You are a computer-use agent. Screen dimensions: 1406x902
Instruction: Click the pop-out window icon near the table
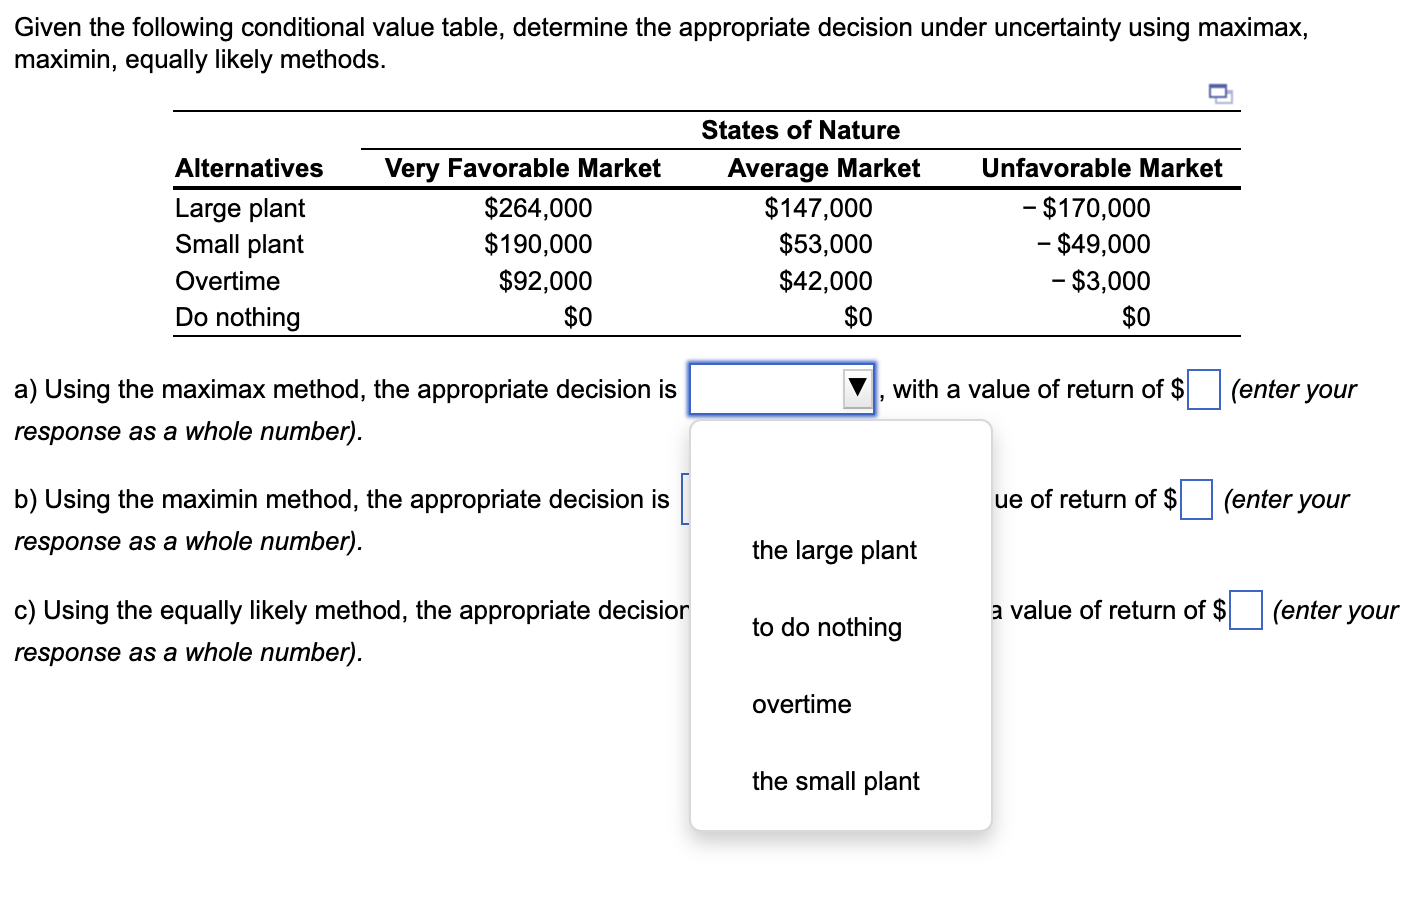tap(1219, 93)
